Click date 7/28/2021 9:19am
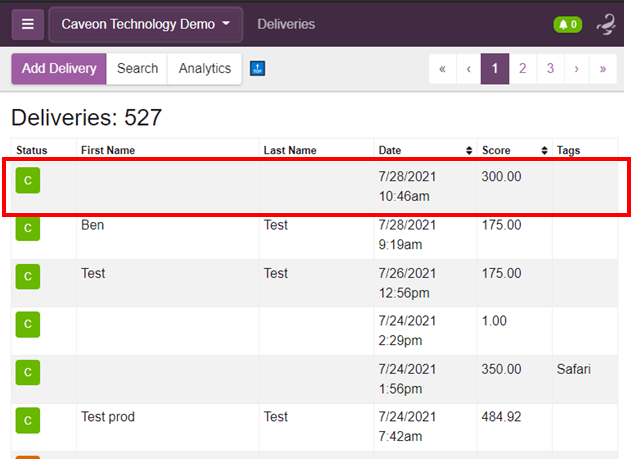The width and height of the screenshot is (631, 459). 407,235
